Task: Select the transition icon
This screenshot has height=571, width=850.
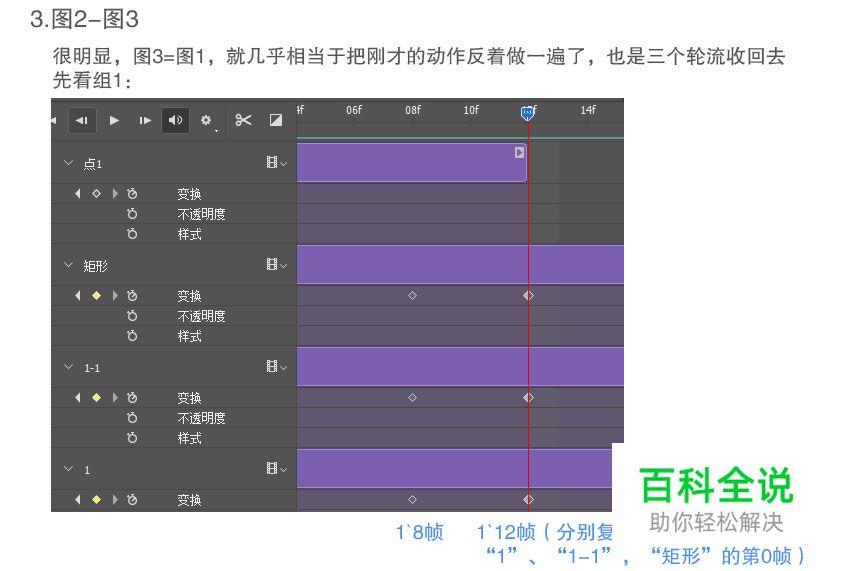Action: pos(276,120)
